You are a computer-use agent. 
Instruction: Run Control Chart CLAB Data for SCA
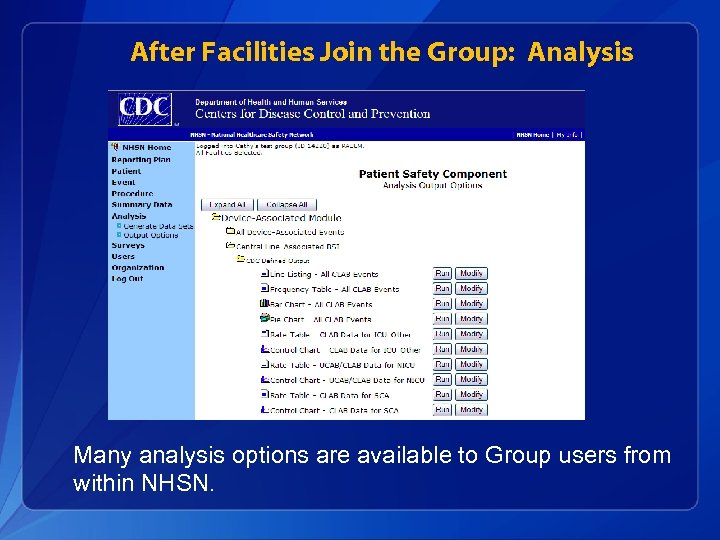pyautogui.click(x=442, y=409)
